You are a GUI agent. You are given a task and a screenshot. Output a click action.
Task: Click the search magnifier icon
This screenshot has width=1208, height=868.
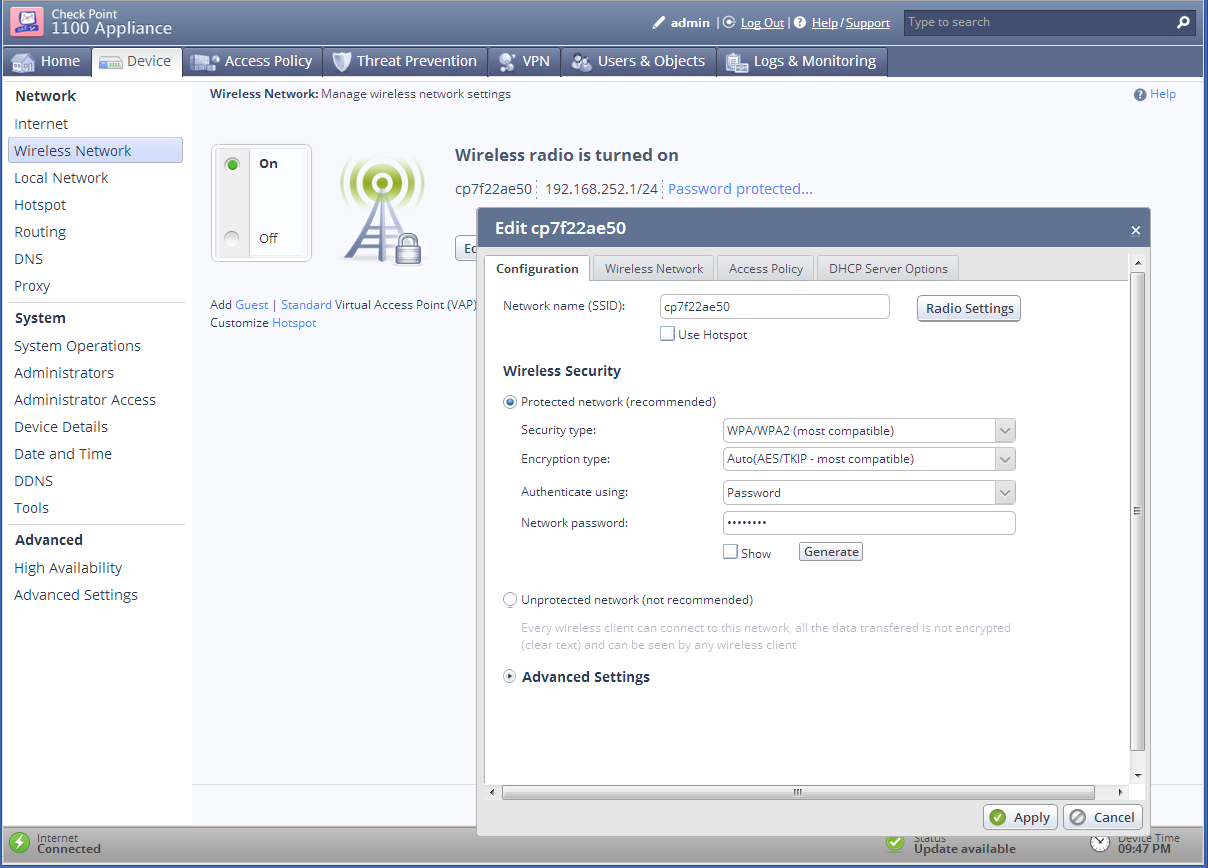pyautogui.click(x=1183, y=22)
